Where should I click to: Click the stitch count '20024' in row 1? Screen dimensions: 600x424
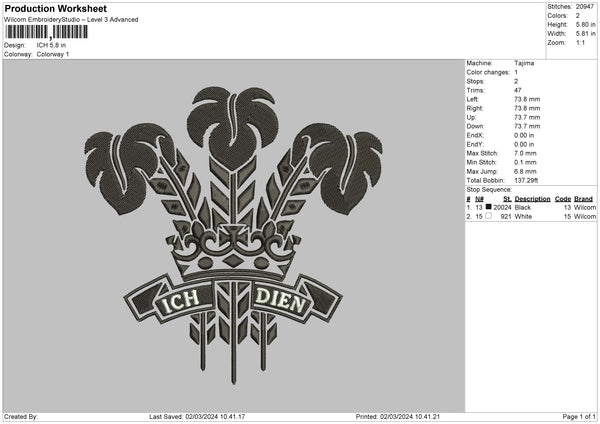click(x=502, y=207)
